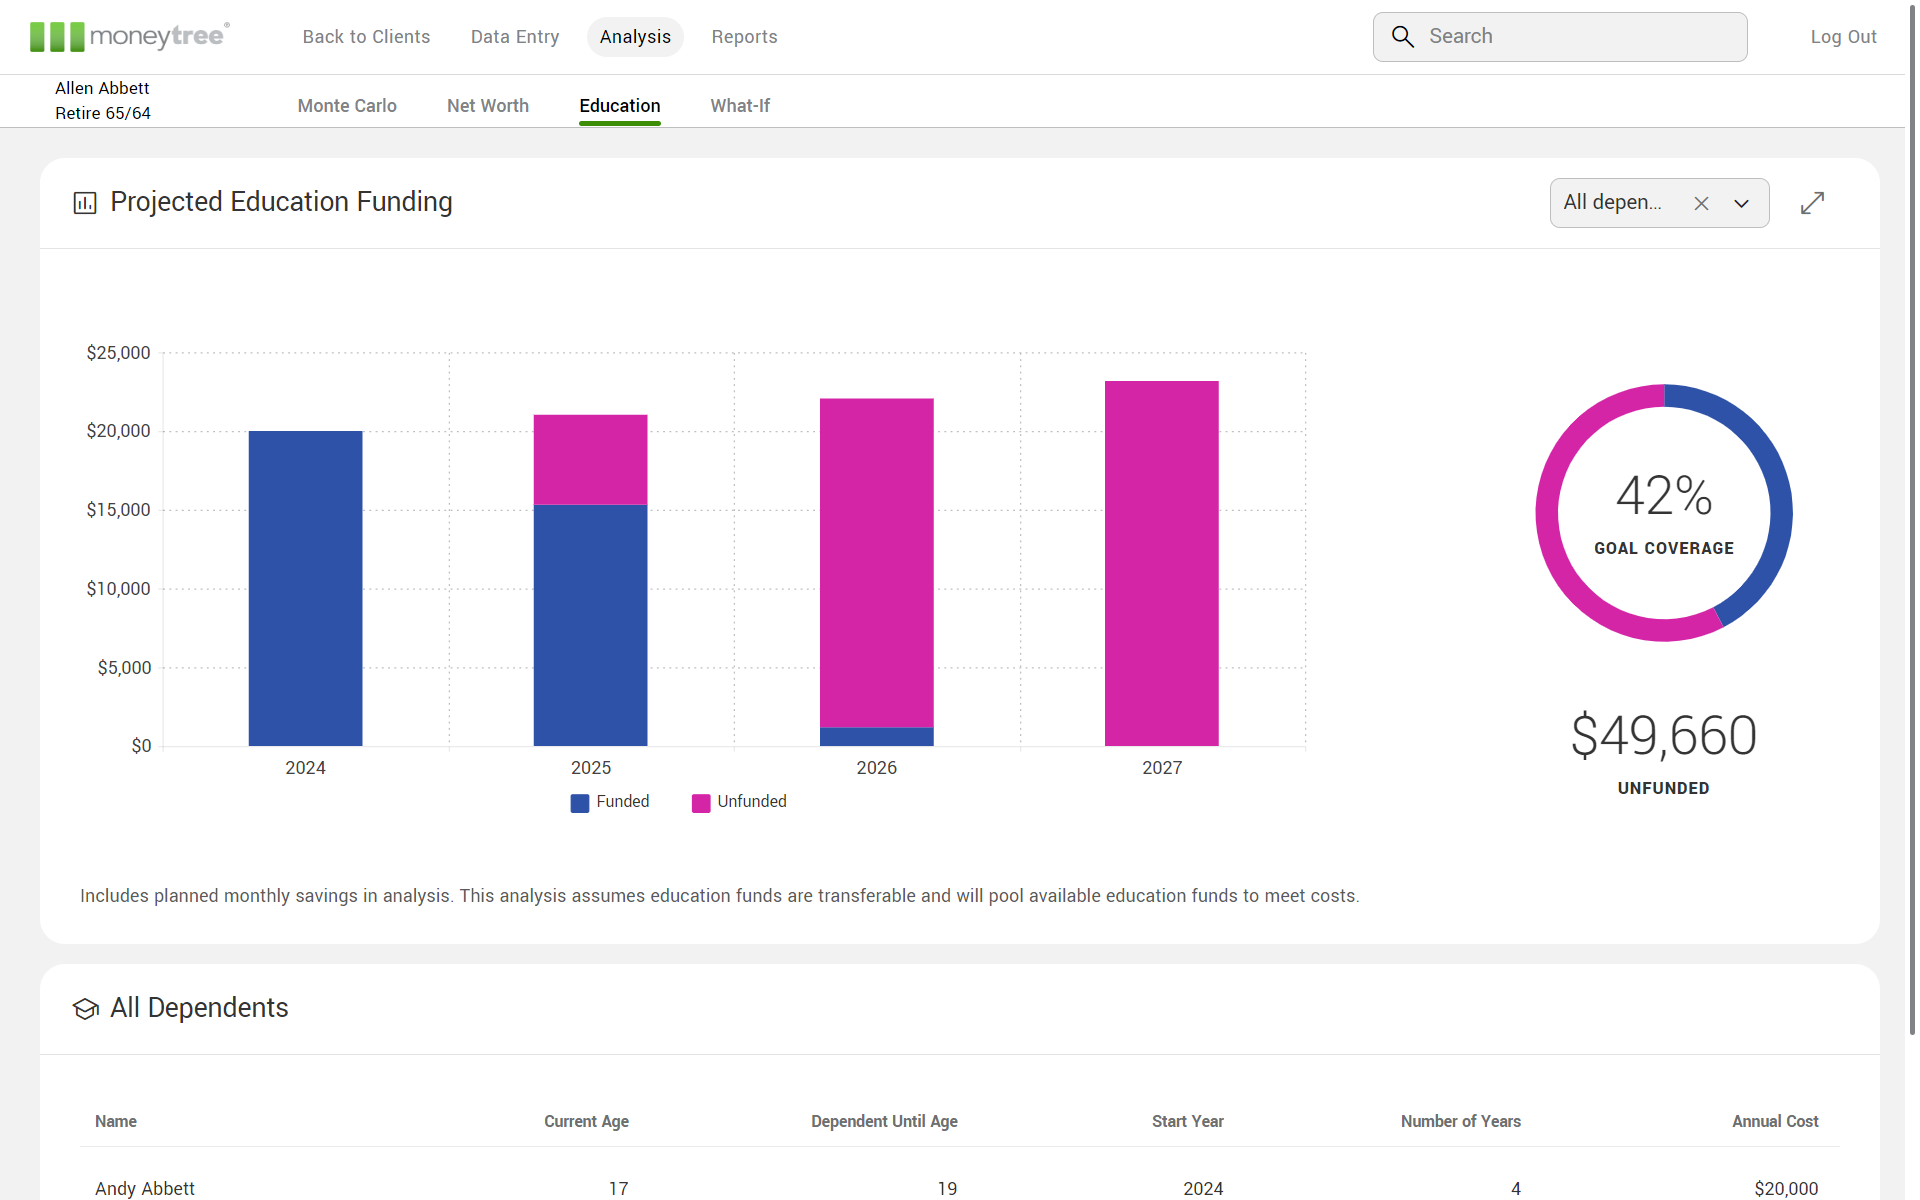This screenshot has height=1200, width=1920.
Task: Click the Log Out link
Action: tap(1843, 37)
